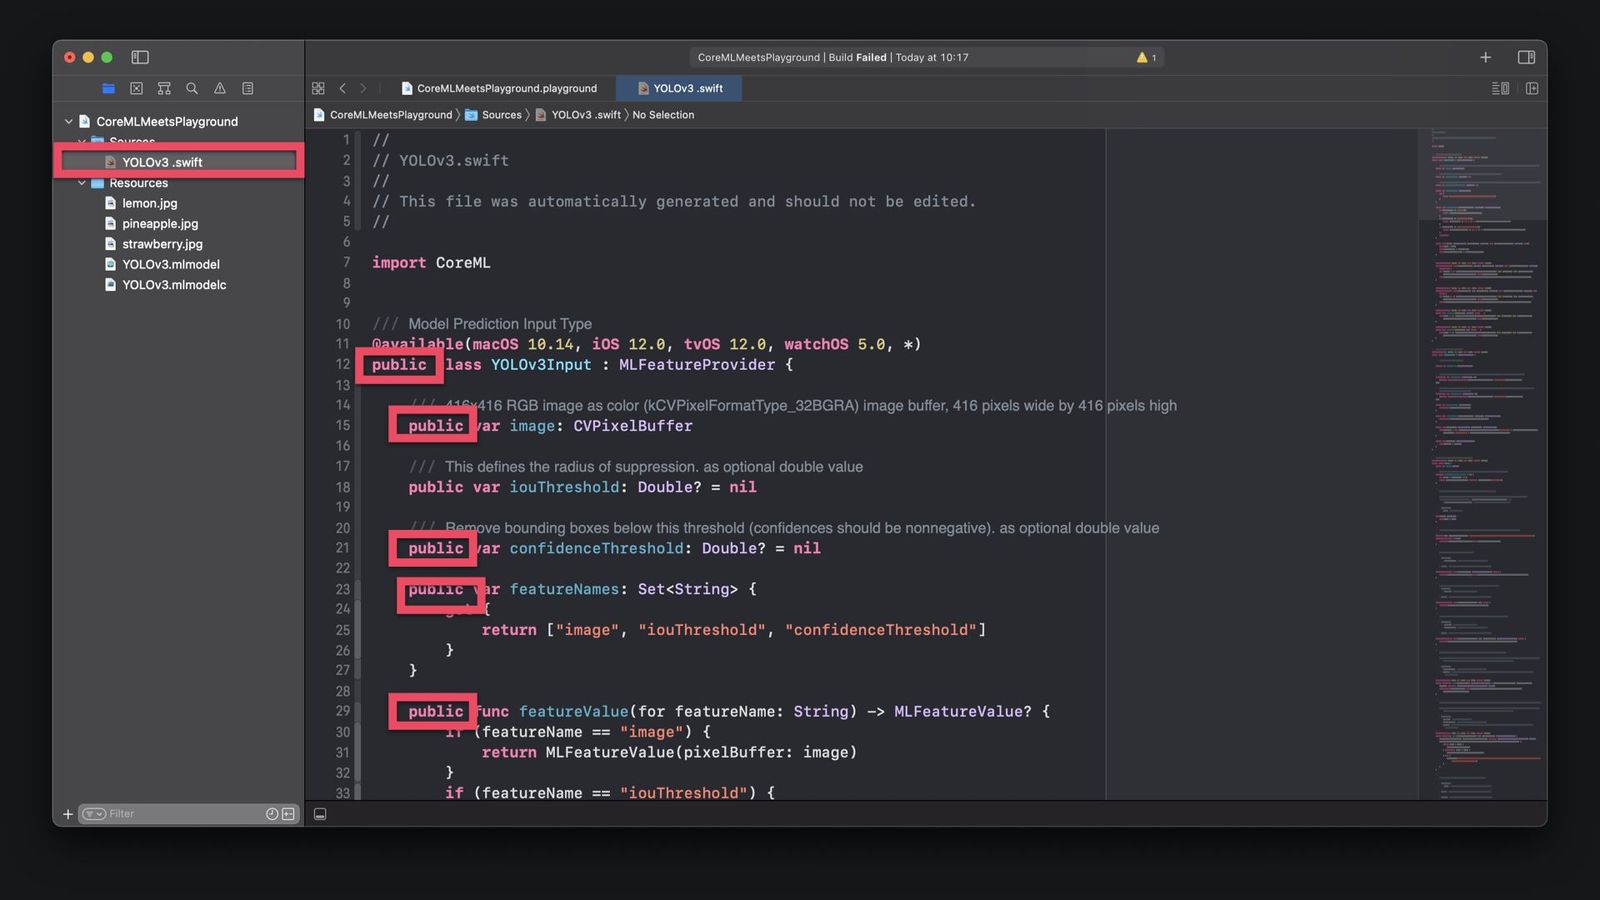Show the debug area at the bottom
Screen dimensions: 1600x900
[320, 814]
